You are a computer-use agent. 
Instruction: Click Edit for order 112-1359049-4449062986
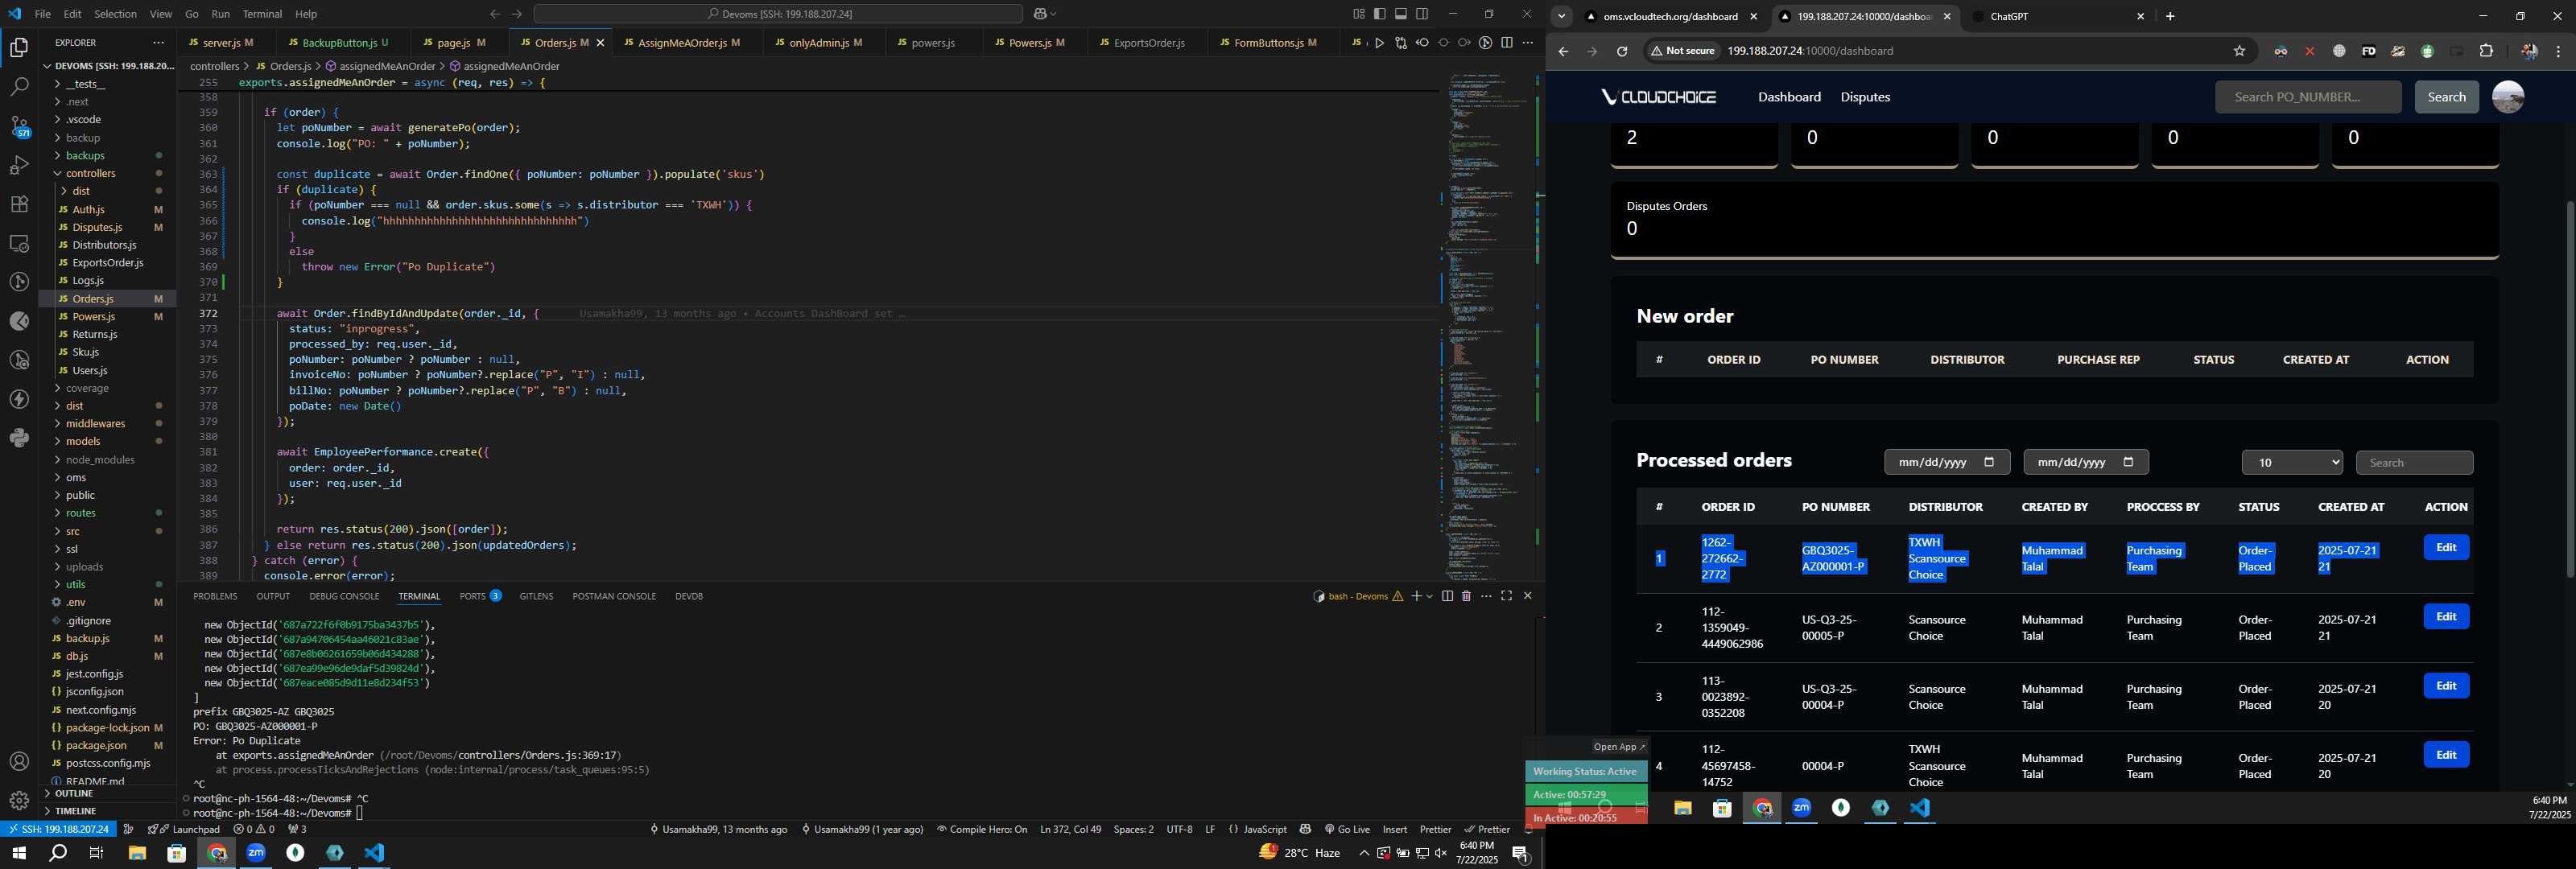pyautogui.click(x=2446, y=617)
